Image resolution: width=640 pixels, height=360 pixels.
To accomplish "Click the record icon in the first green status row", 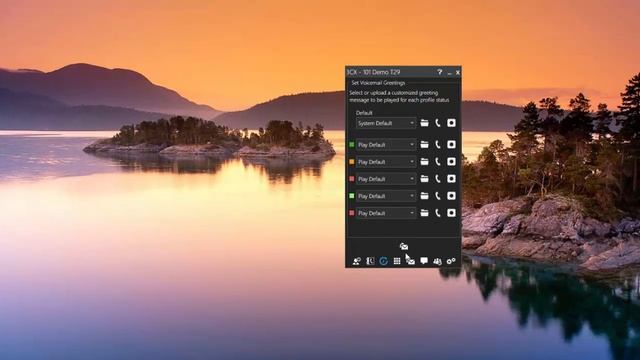I will tap(451, 144).
